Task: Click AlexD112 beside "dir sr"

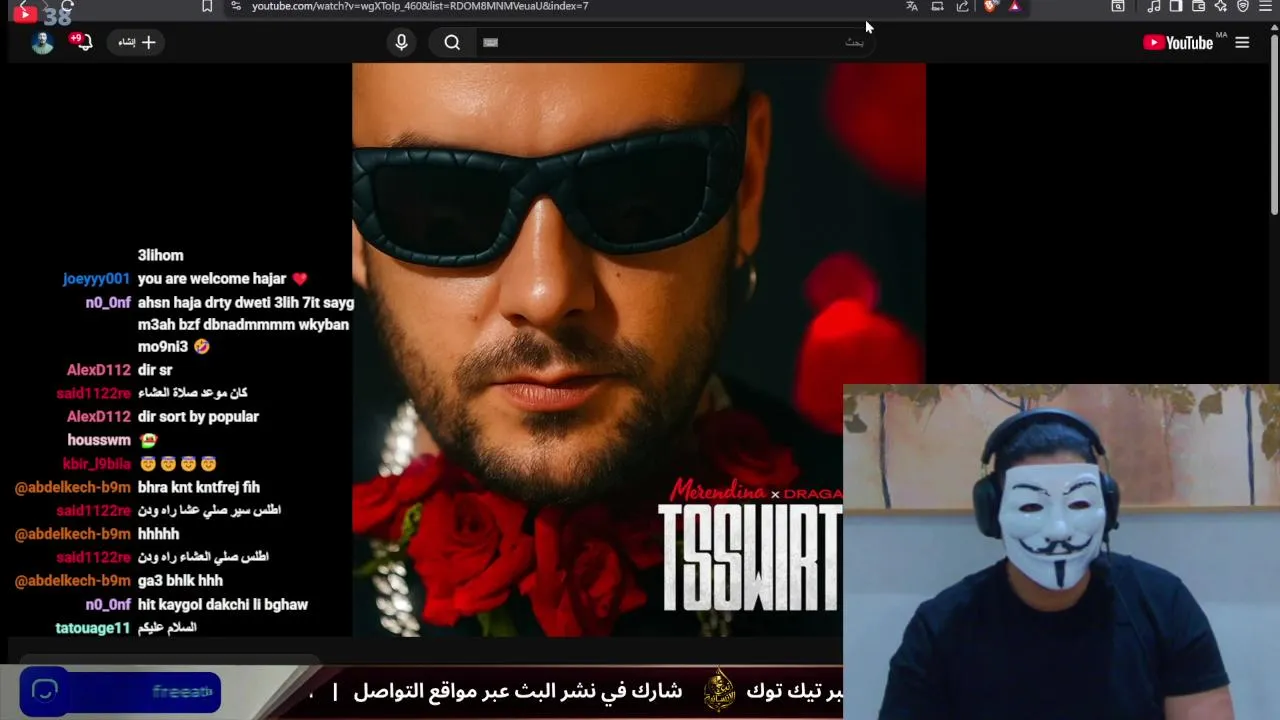Action: point(98,370)
